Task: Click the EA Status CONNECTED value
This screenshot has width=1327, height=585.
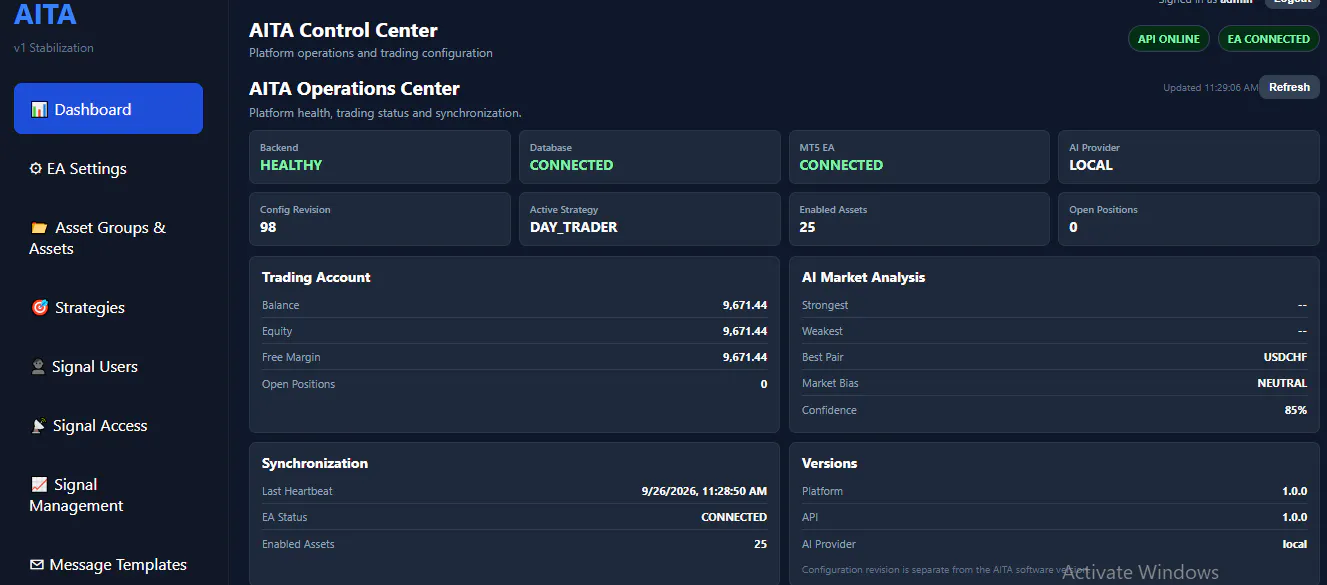Action: click(x=734, y=517)
